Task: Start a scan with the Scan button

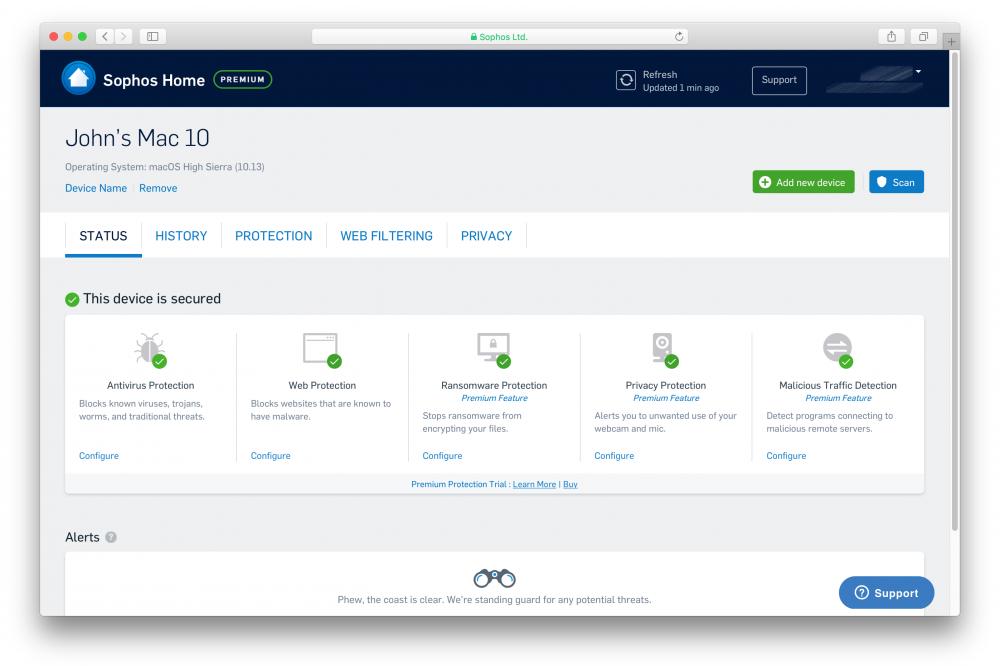Action: point(896,182)
